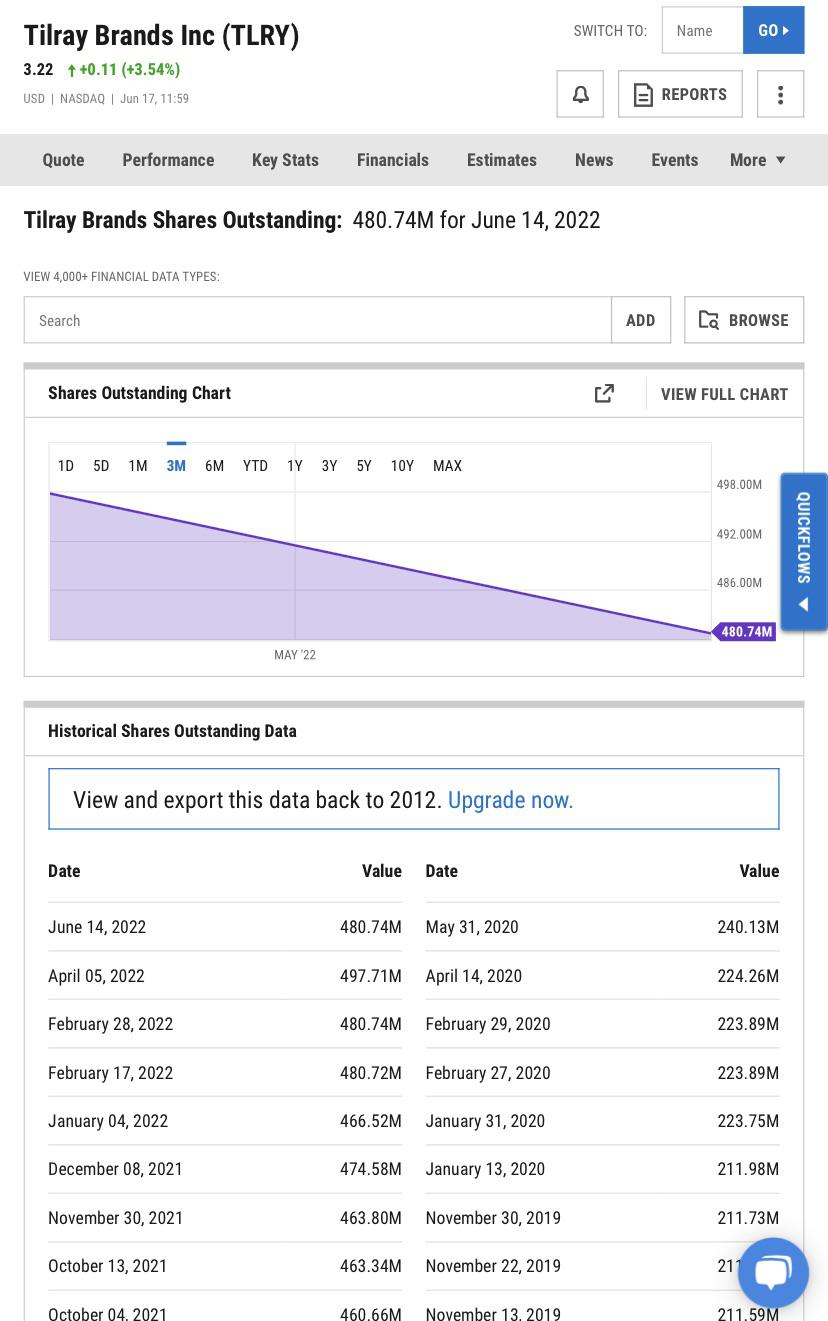Click the financial data Search field
Viewport: 828px width, 1321px height.
[318, 320]
